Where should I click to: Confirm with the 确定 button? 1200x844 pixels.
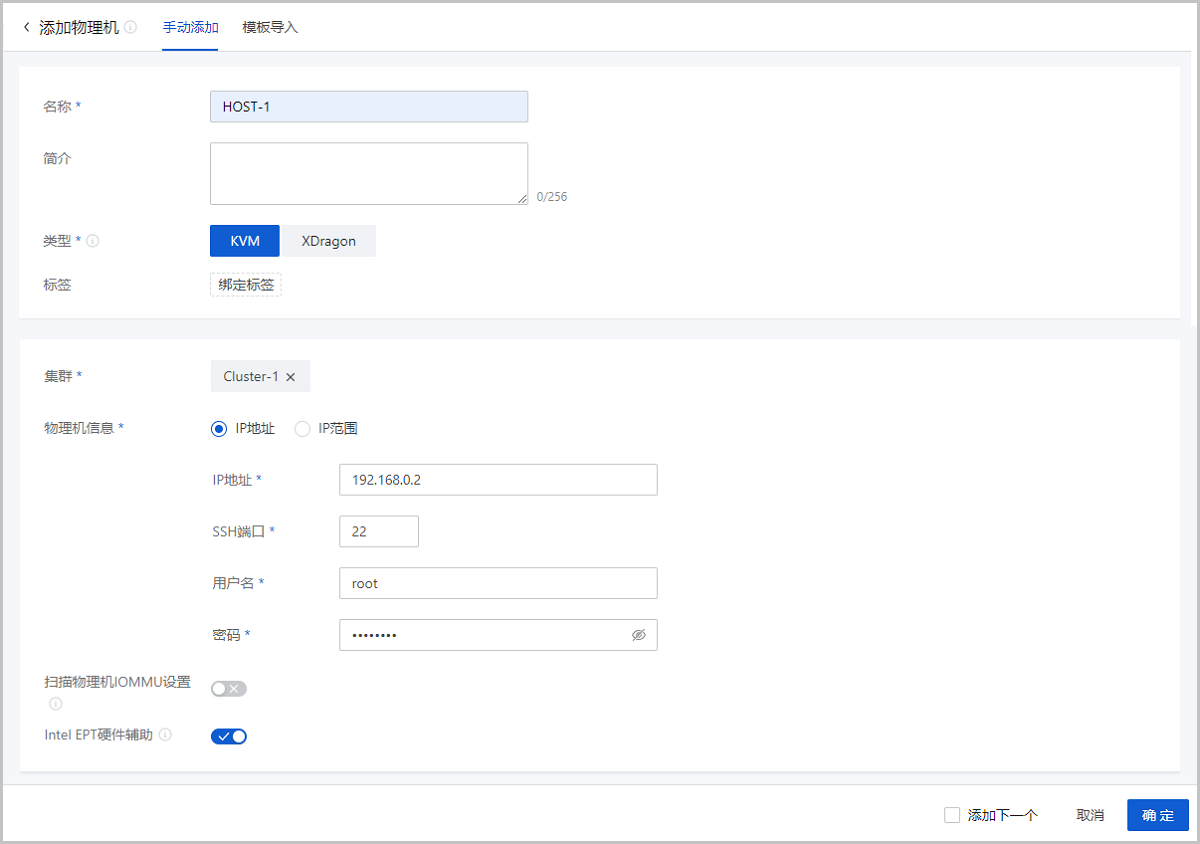click(x=1158, y=815)
